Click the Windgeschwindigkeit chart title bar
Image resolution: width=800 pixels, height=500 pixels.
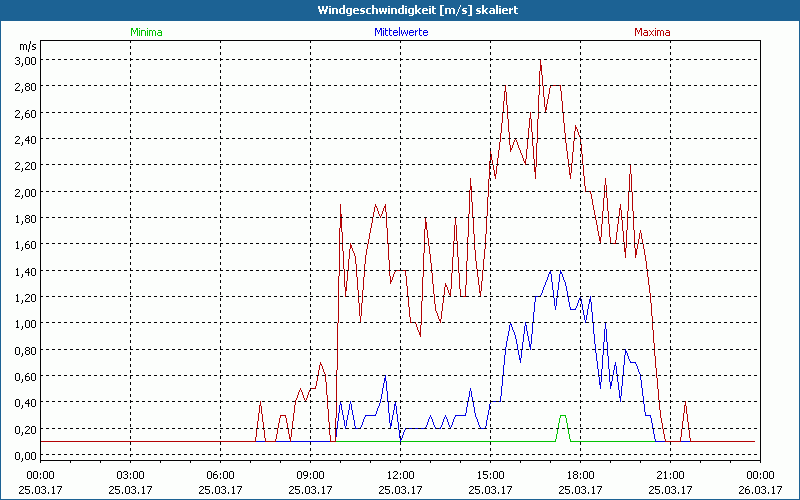[400, 9]
